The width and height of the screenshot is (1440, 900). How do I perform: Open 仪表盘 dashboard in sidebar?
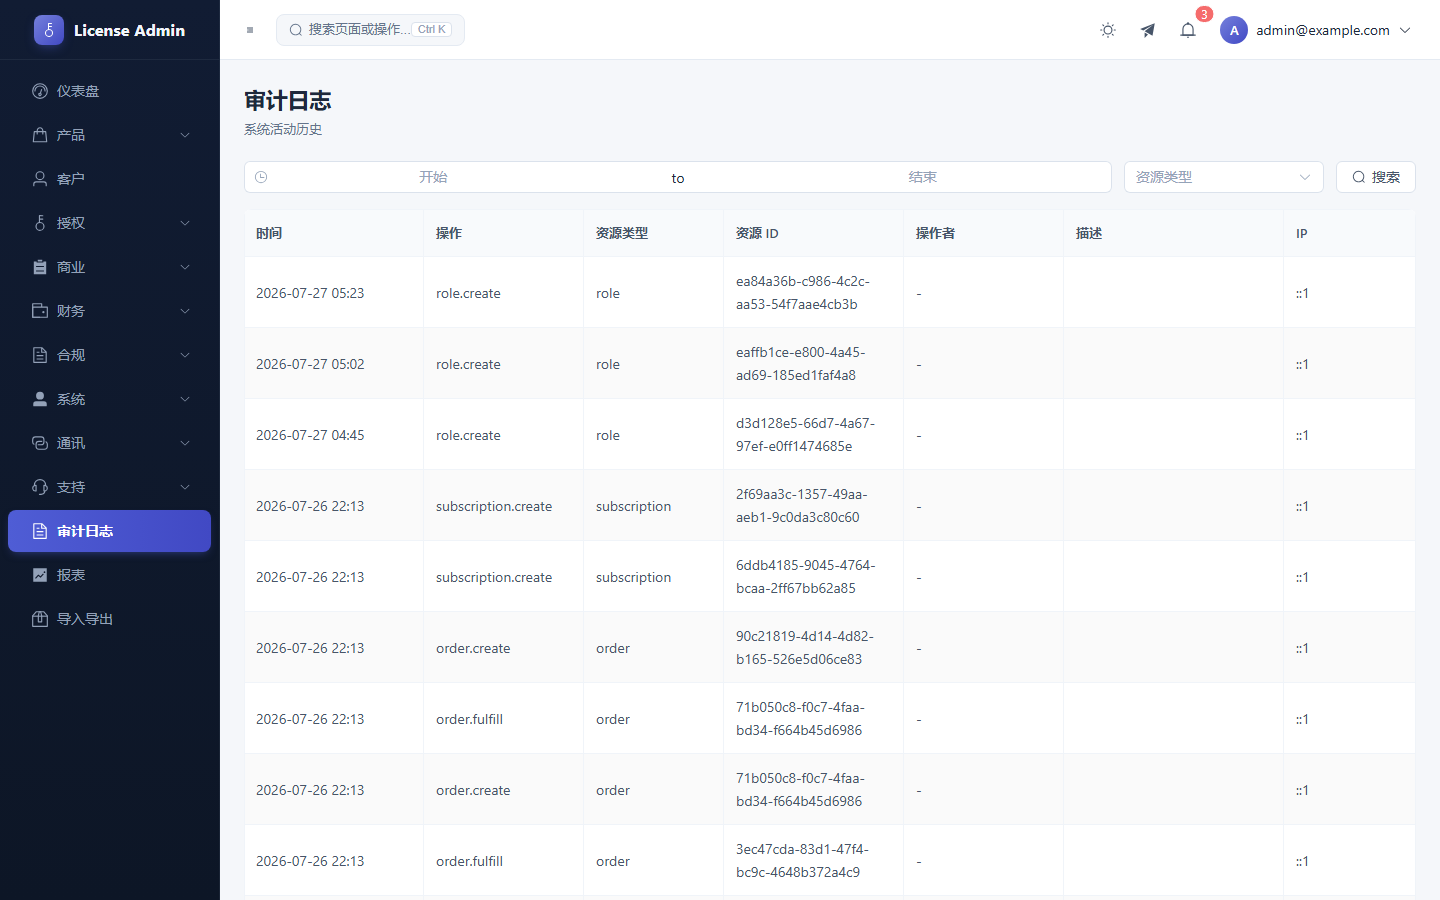pyautogui.click(x=110, y=91)
